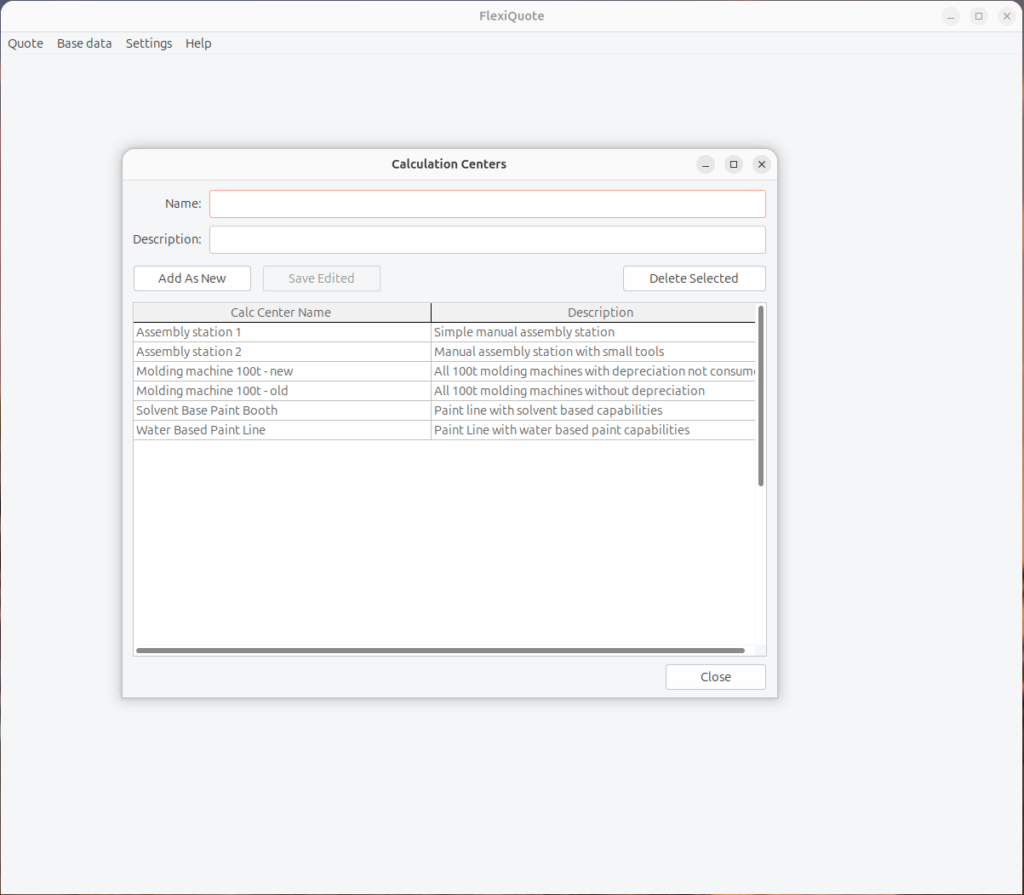Sort by Calc Center Name column header
The width and height of the screenshot is (1024, 895).
click(x=281, y=312)
